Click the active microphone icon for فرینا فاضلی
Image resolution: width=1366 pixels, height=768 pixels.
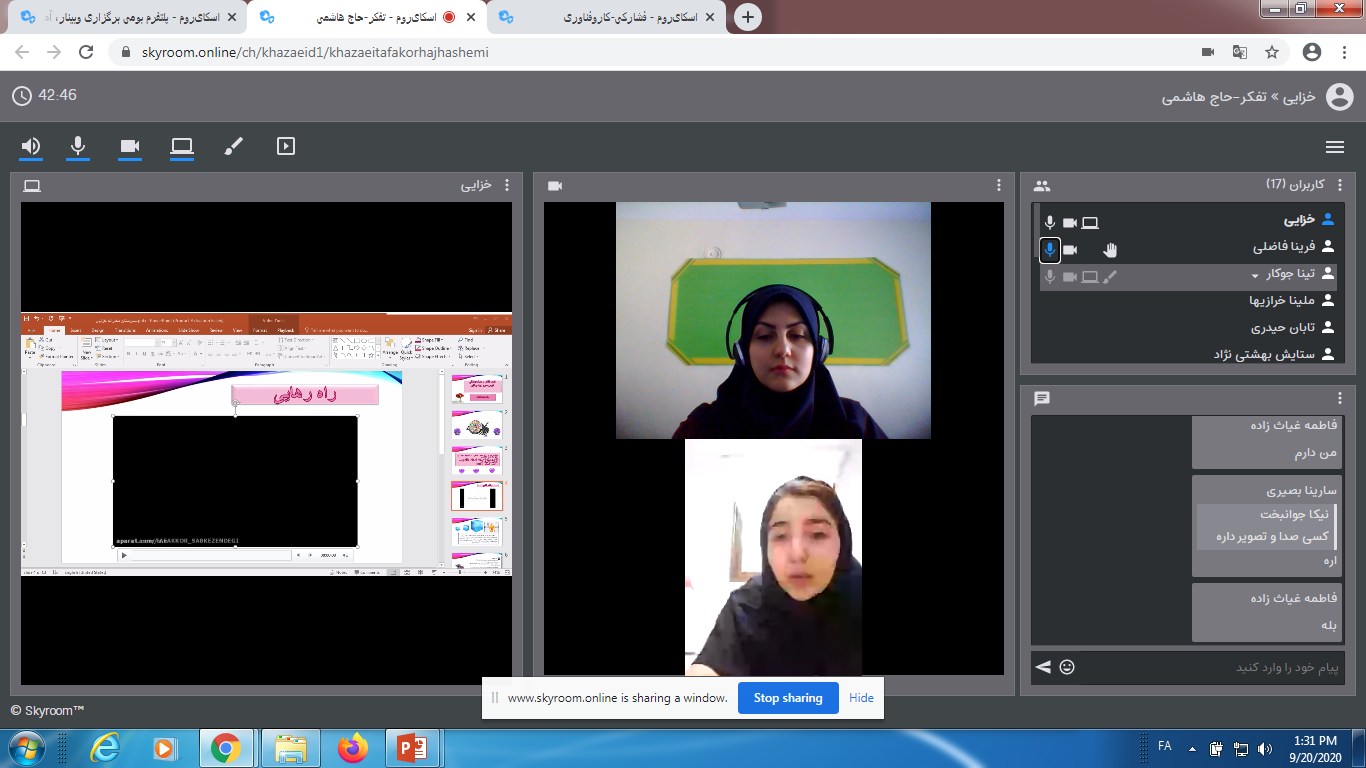point(1049,249)
